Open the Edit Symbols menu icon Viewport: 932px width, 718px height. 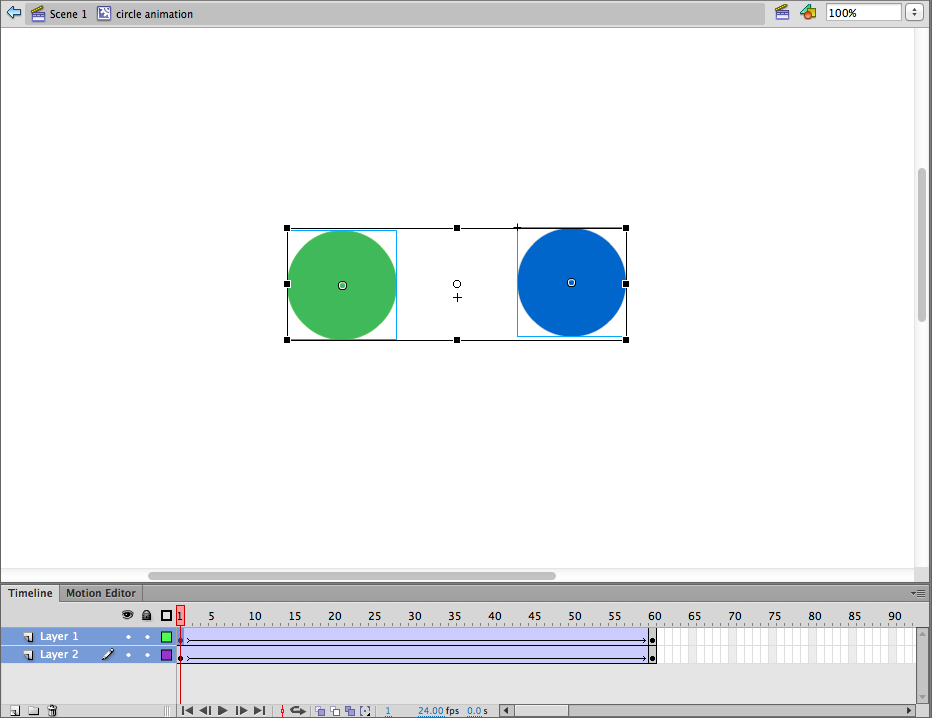coord(808,13)
